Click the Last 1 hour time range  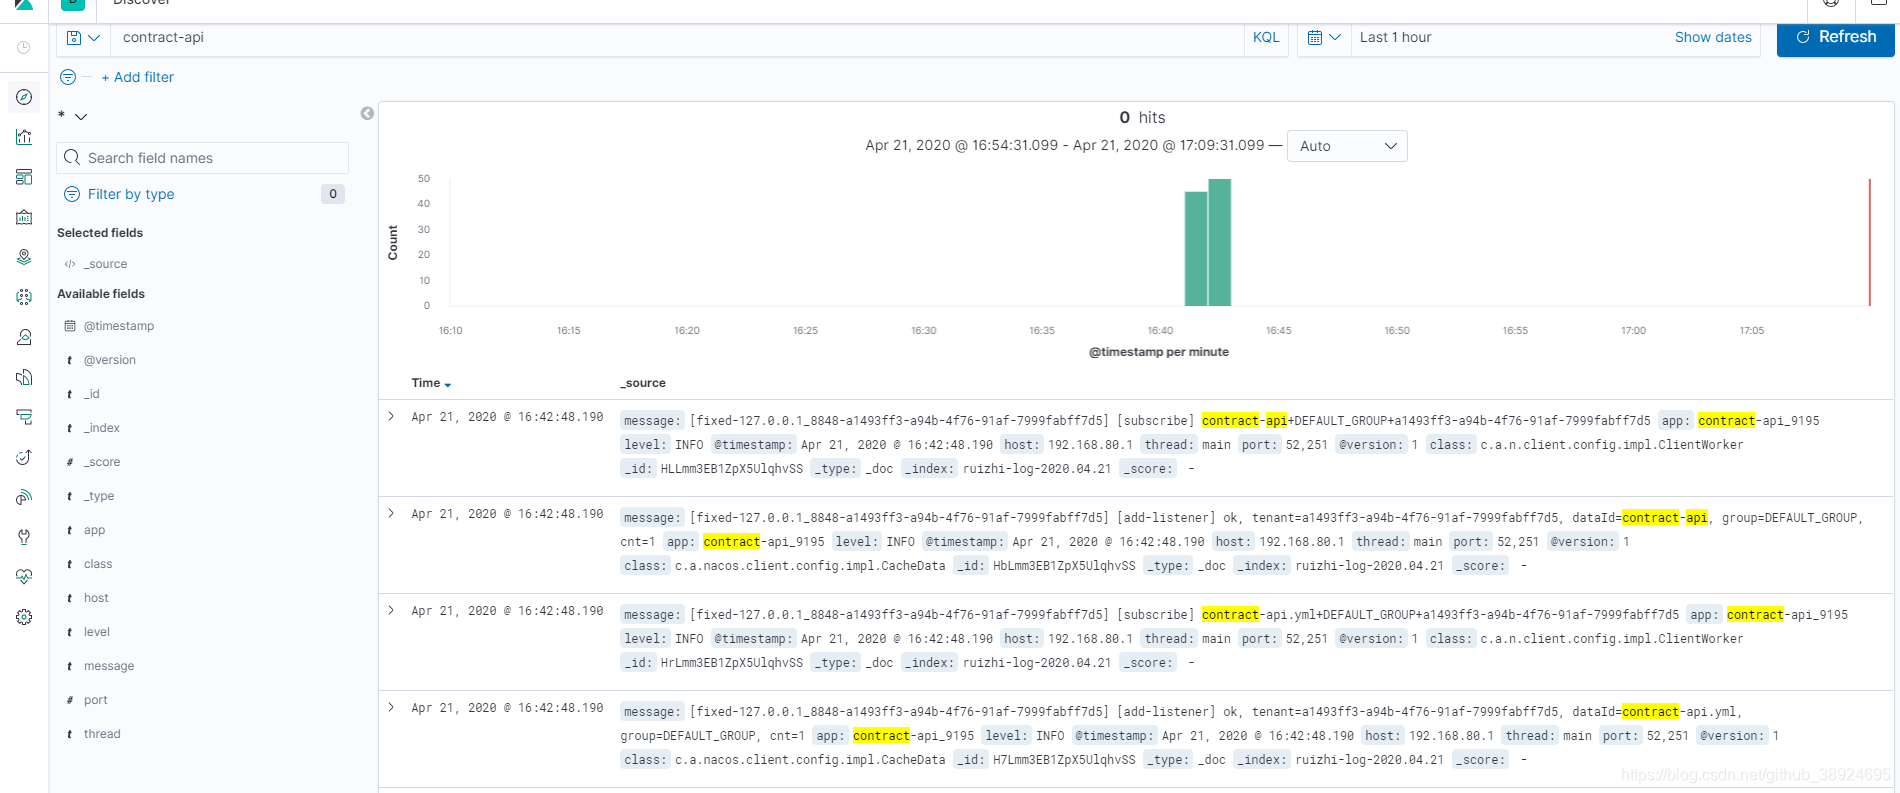1395,37
